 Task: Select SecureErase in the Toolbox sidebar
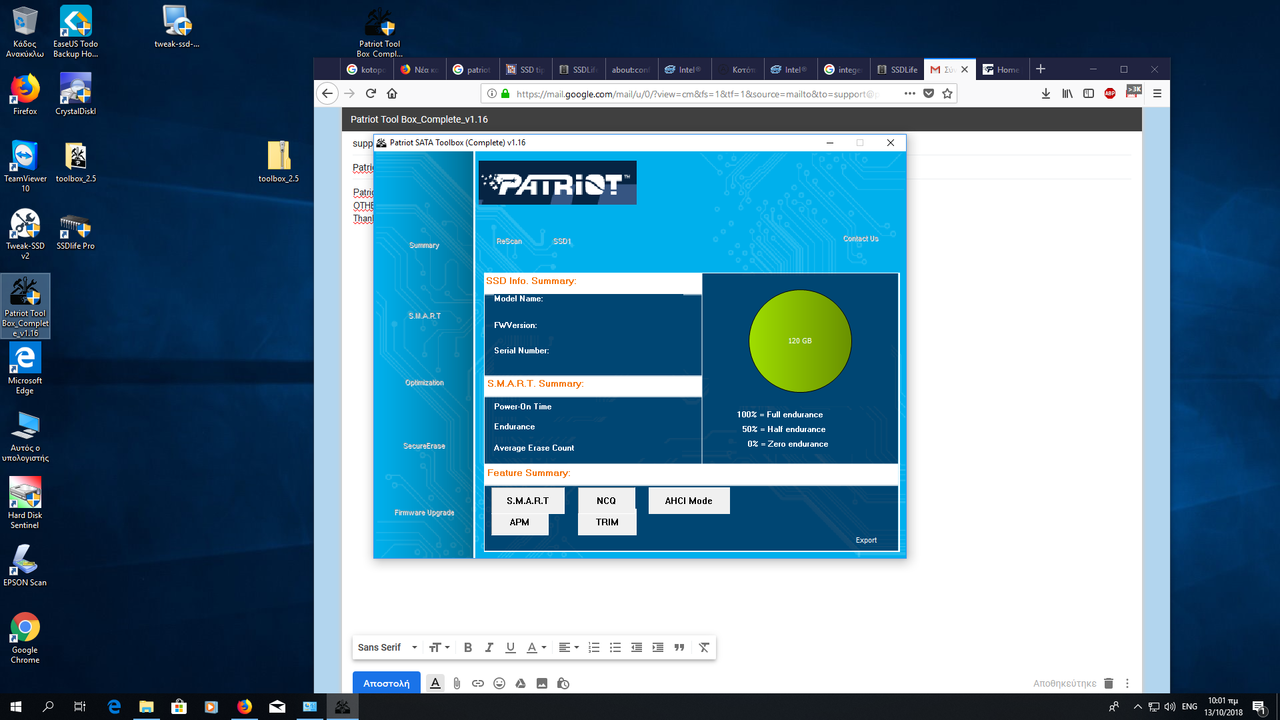click(424, 446)
